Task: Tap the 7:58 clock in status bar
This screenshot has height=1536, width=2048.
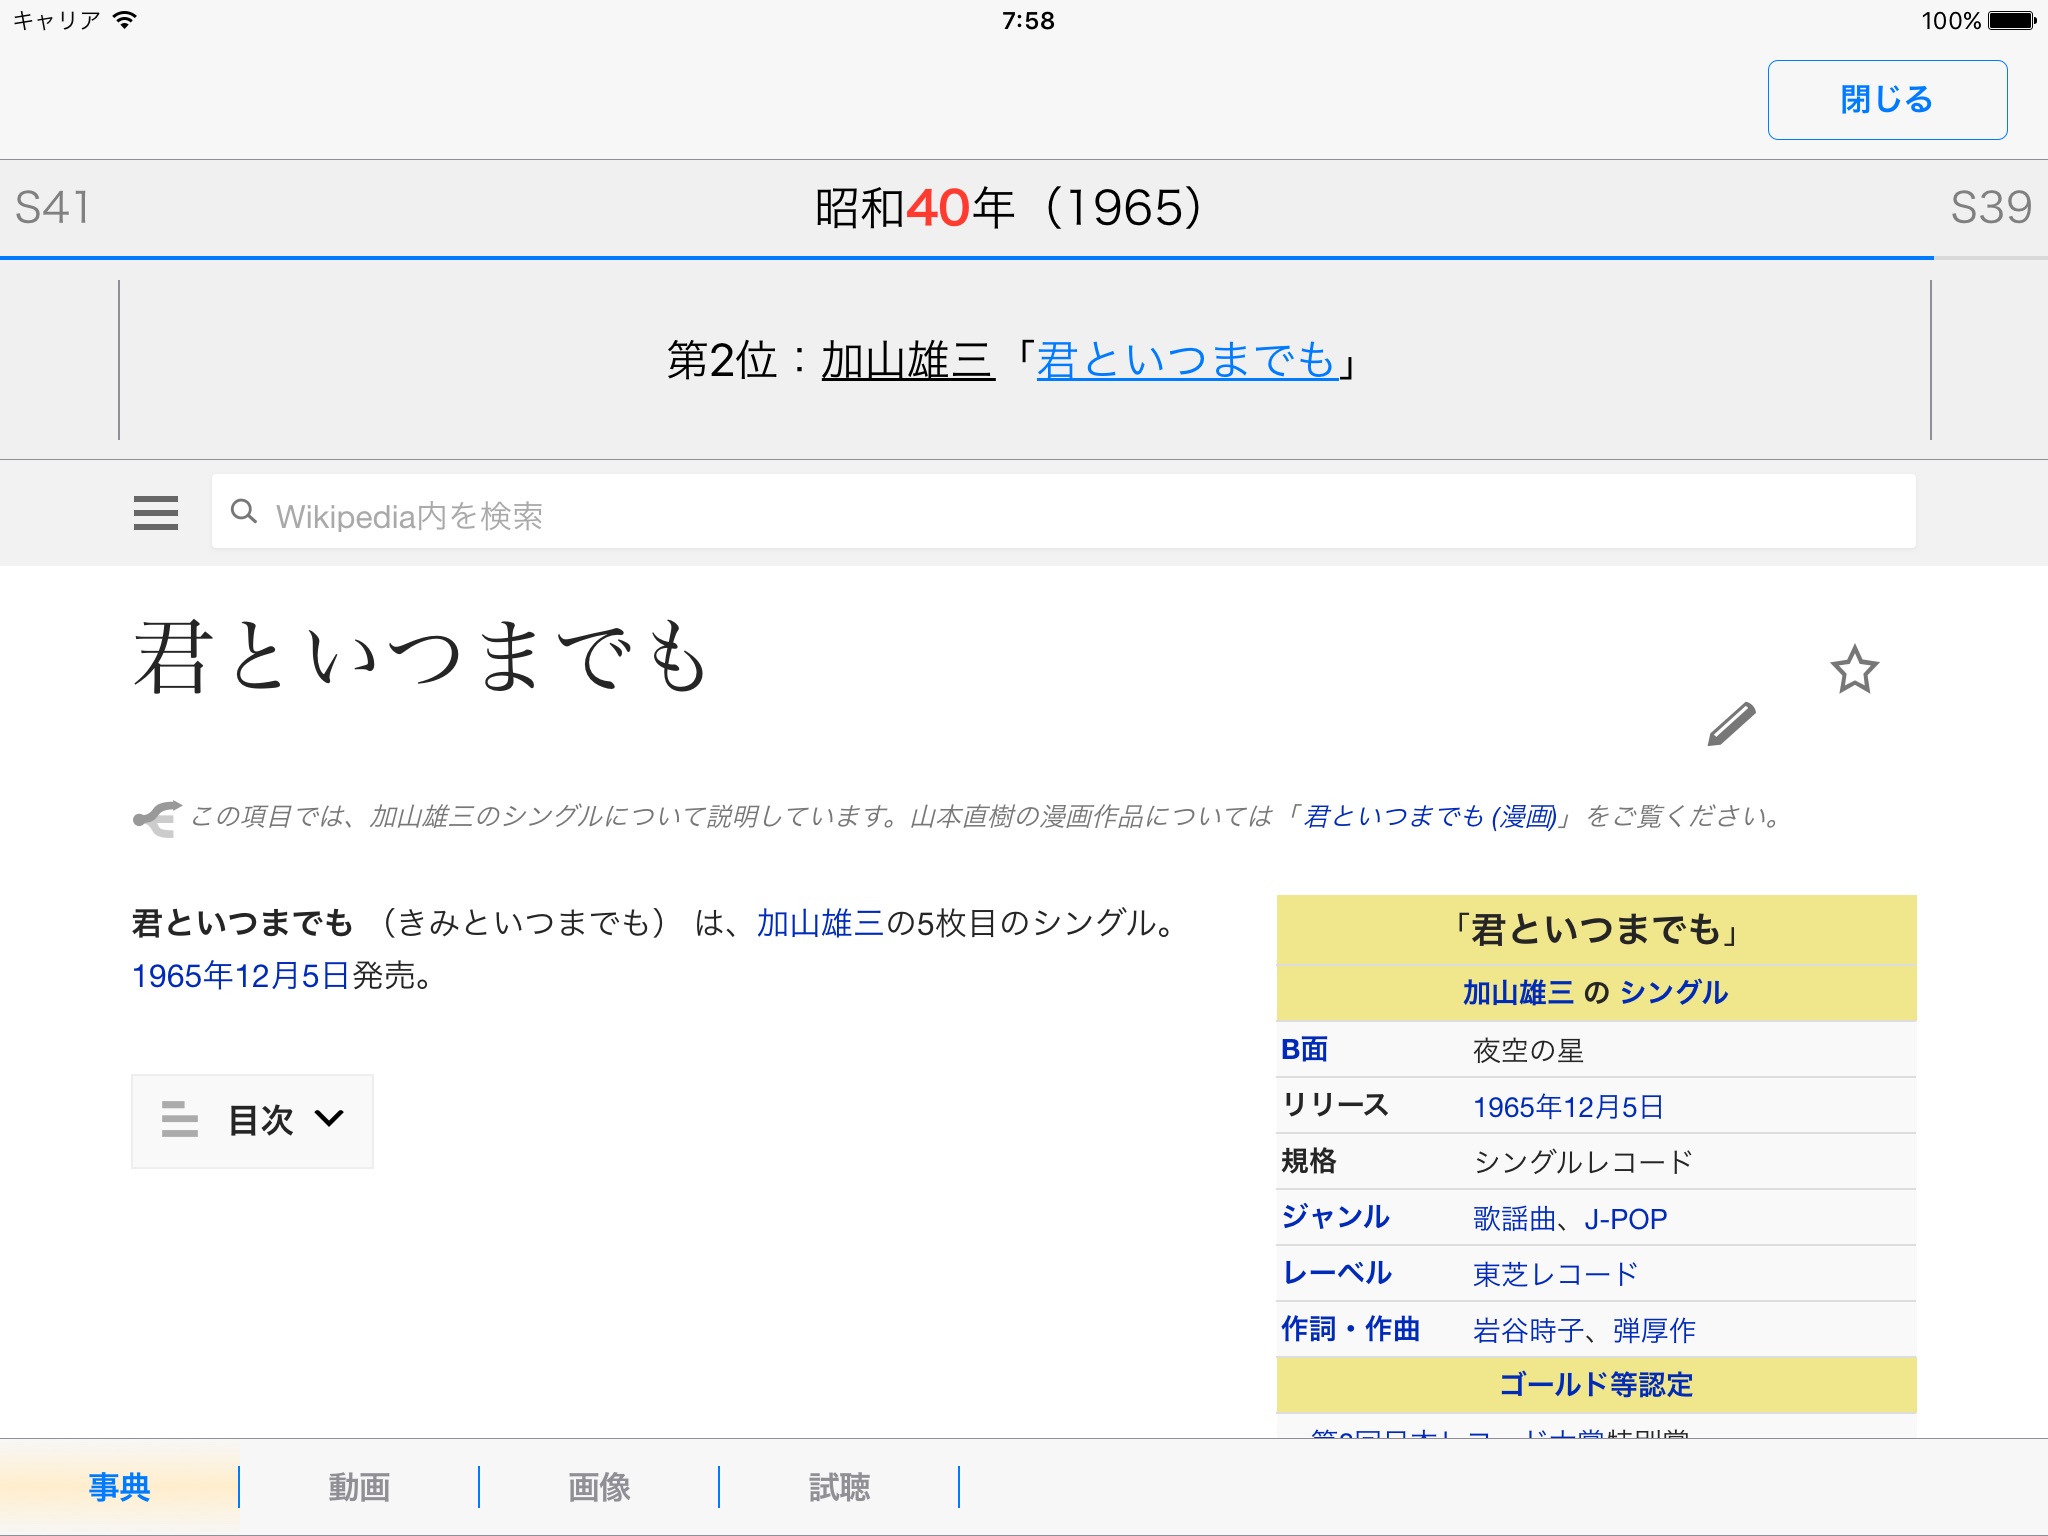Action: (1028, 20)
